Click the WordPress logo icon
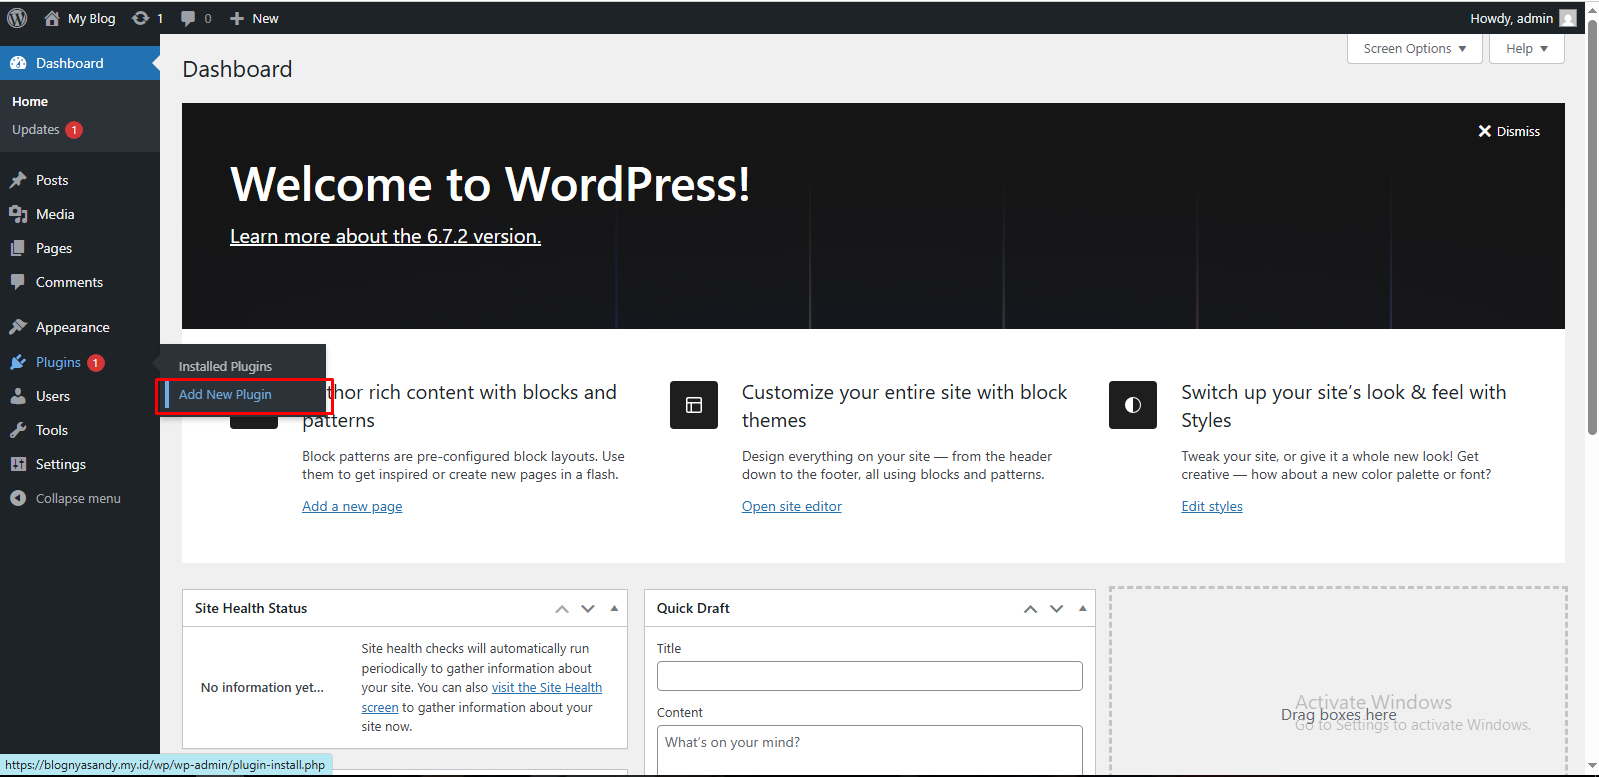1599x777 pixels. pos(17,18)
